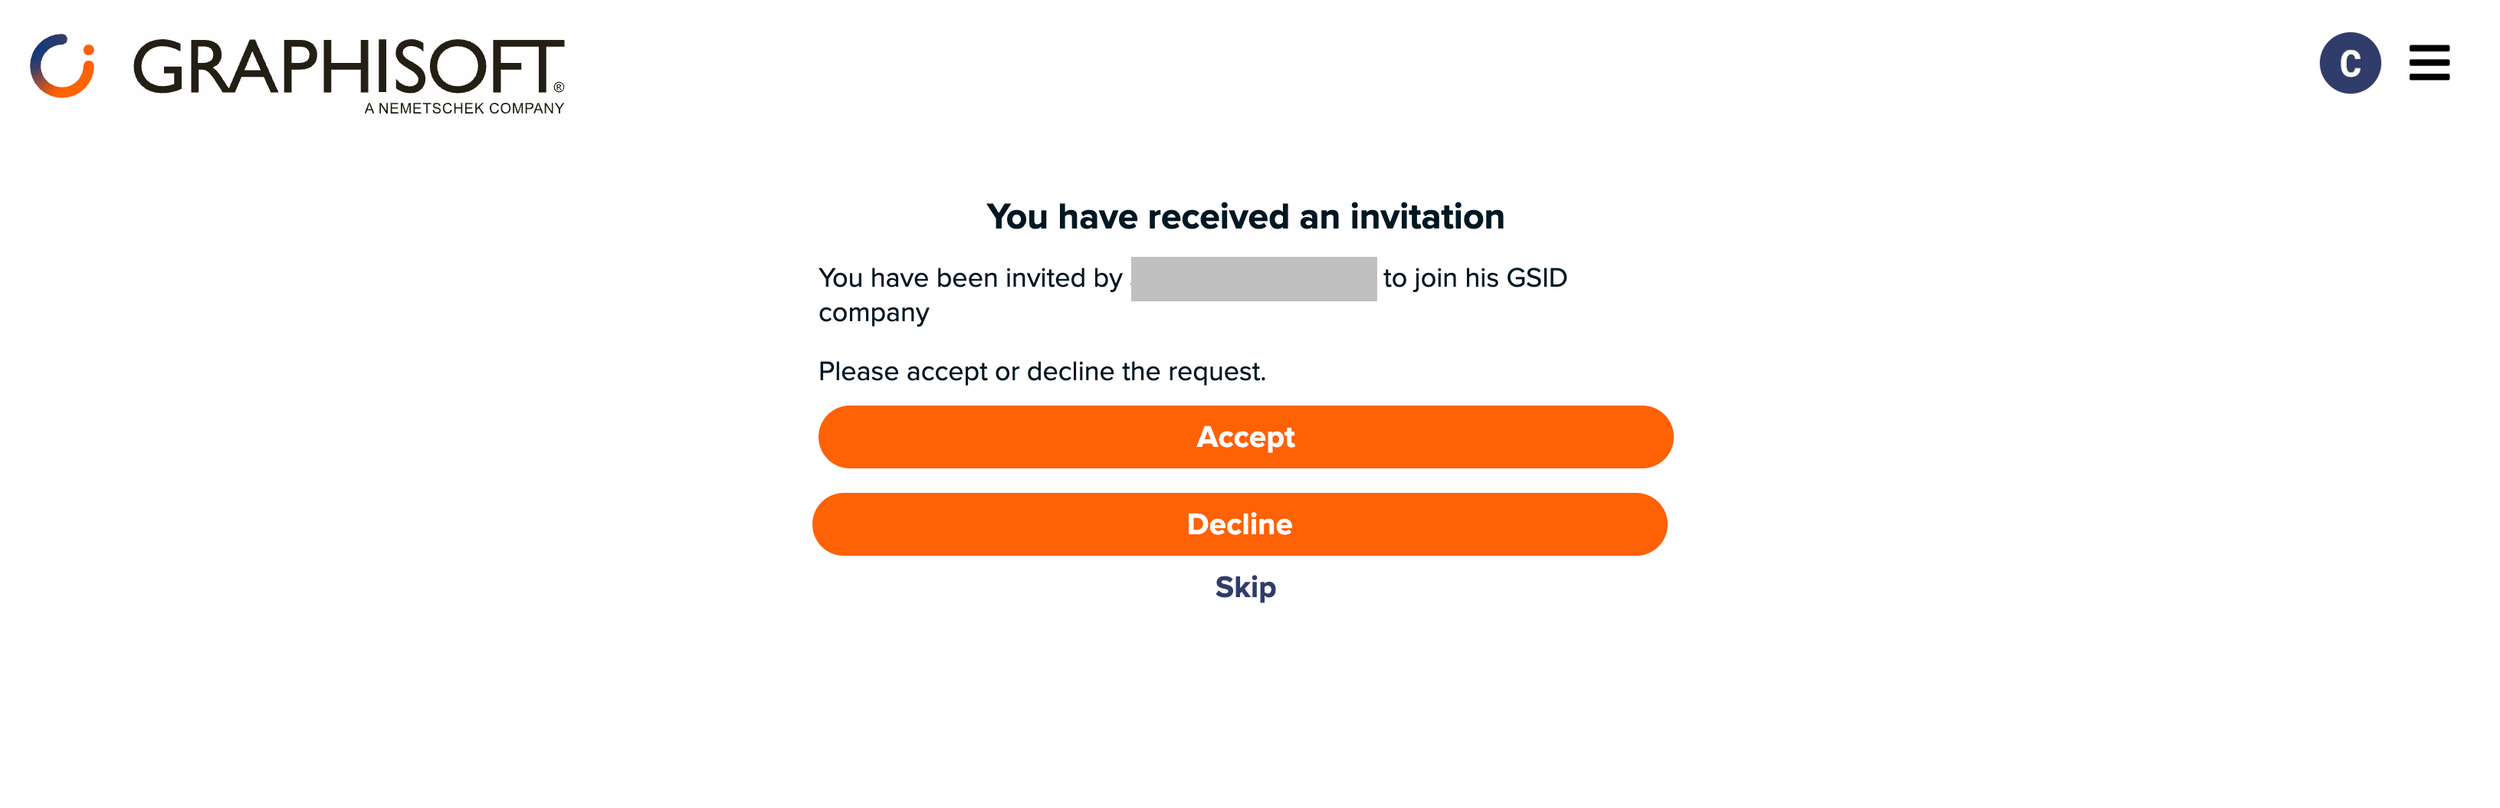Screen dimensions: 2500x808
Task: Accept the GSID company invitation
Action: (1245, 437)
